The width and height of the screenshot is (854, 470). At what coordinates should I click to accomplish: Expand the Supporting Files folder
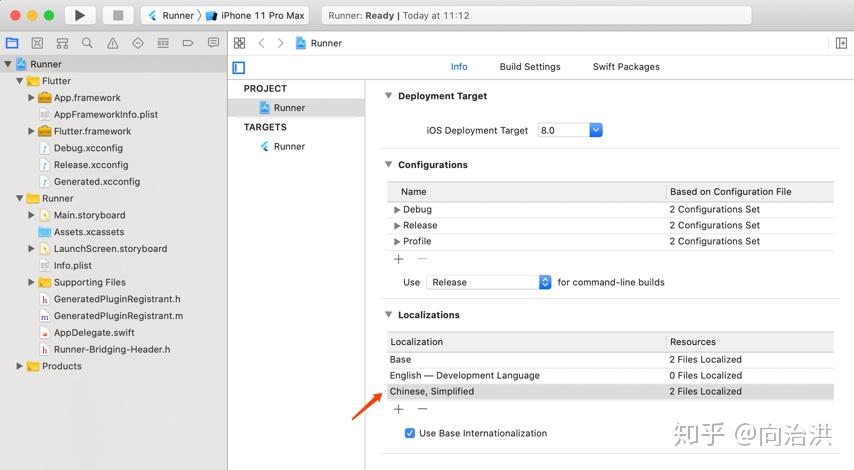click(x=31, y=282)
